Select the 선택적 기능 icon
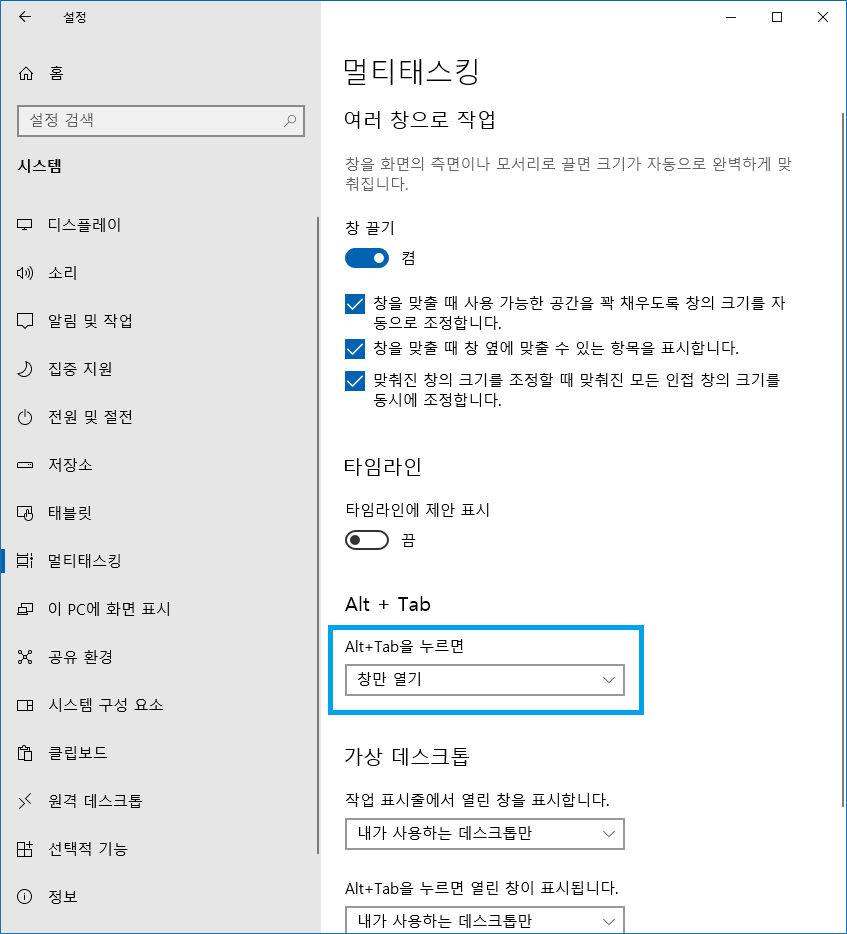847x934 pixels. click(24, 849)
